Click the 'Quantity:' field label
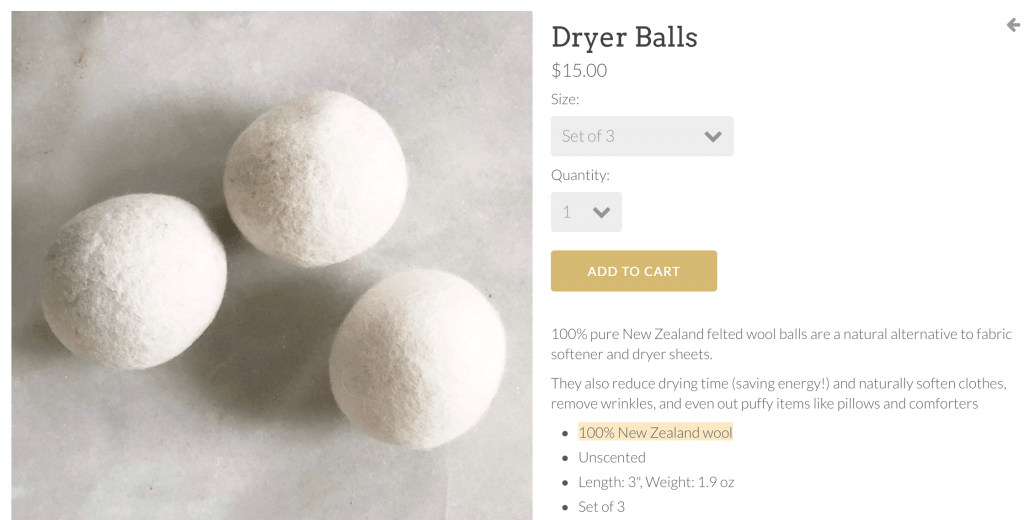Image resolution: width=1024 pixels, height=520 pixels. (x=581, y=175)
